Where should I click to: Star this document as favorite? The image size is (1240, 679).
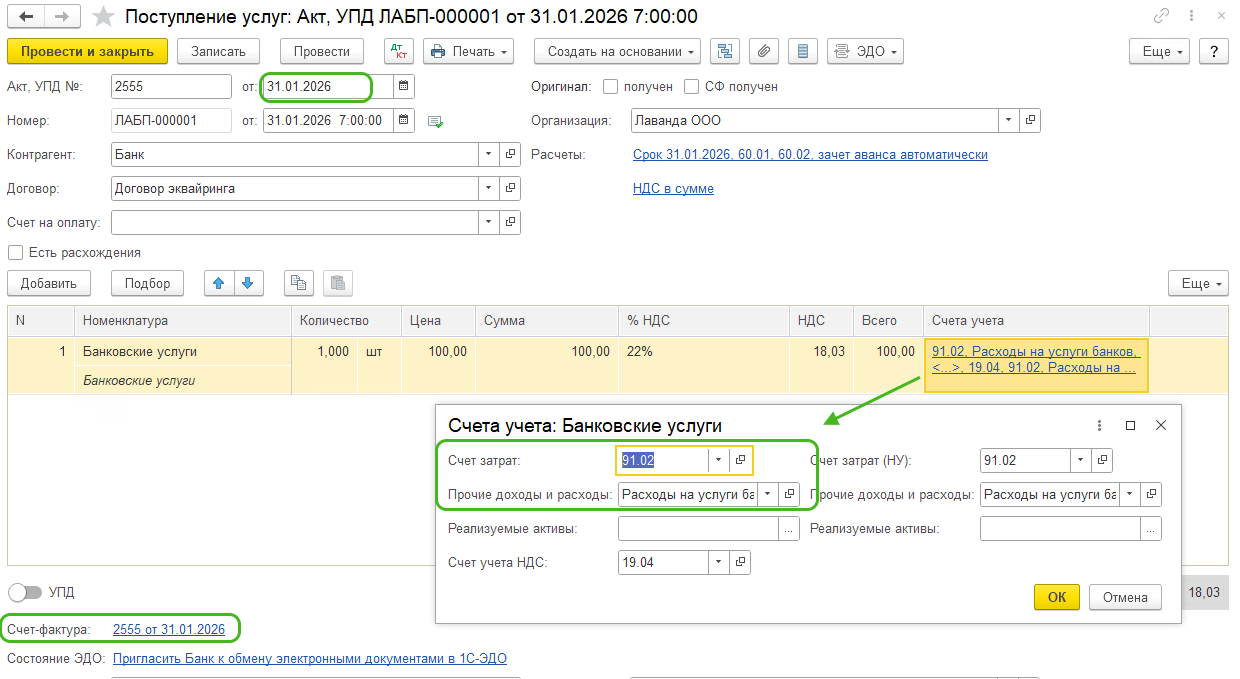[x=102, y=17]
